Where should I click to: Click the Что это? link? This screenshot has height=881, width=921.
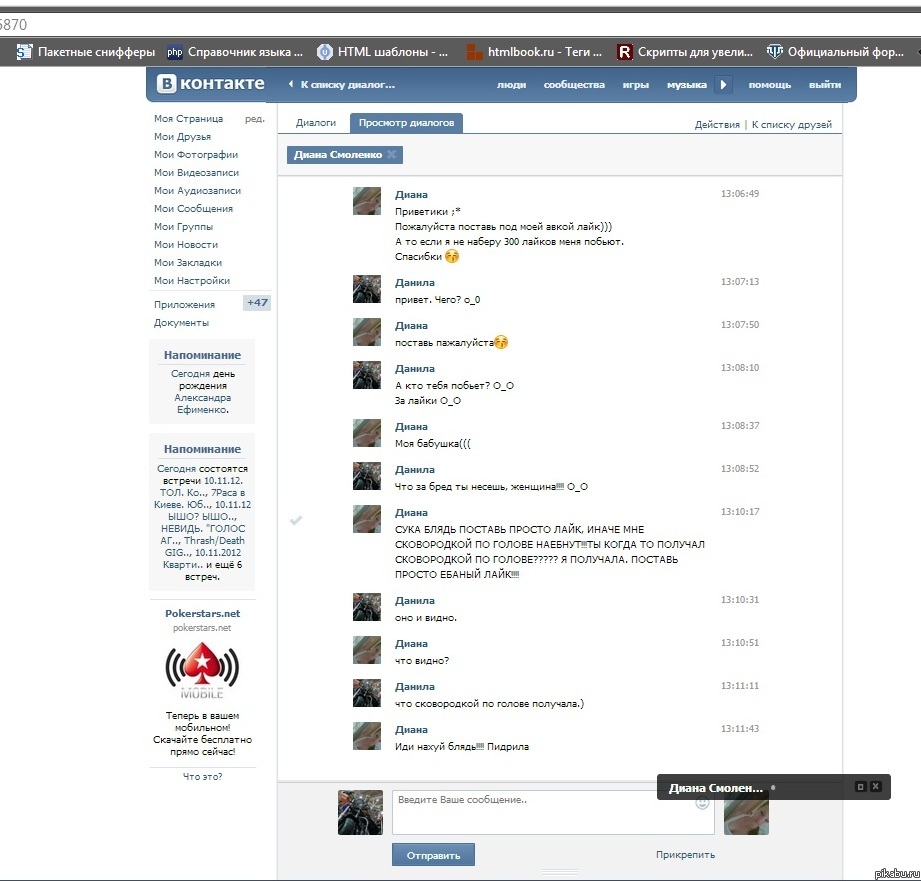click(203, 776)
